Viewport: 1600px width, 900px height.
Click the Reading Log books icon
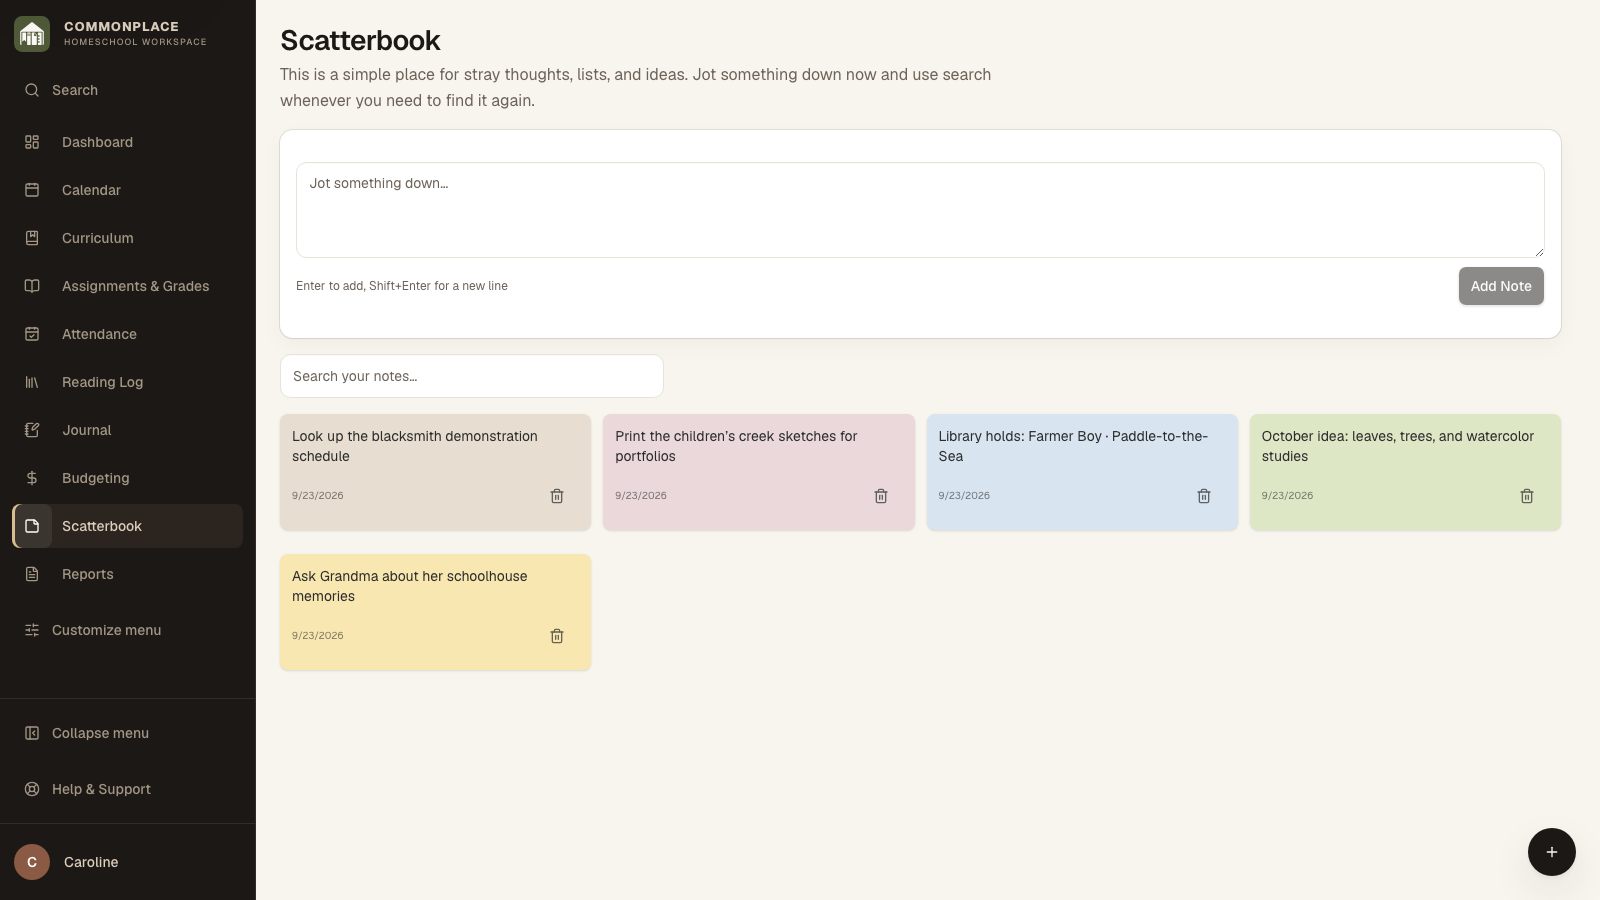32,382
